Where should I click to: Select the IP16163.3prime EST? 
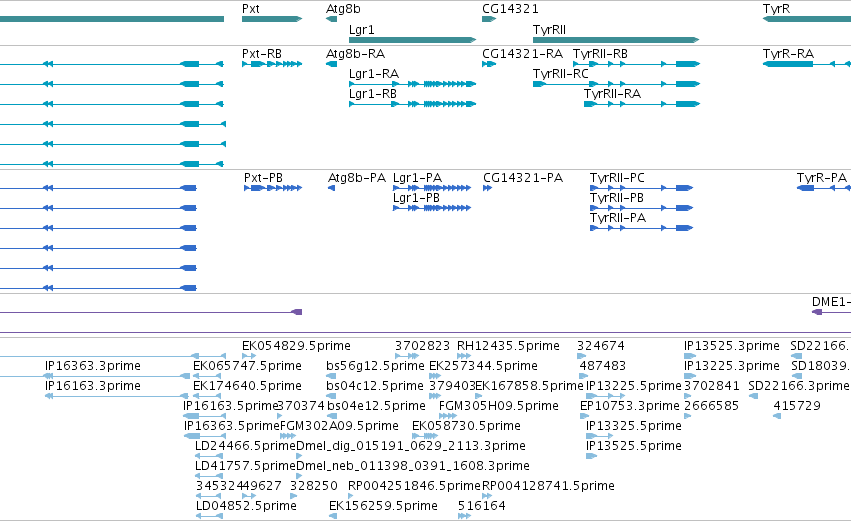click(117, 396)
